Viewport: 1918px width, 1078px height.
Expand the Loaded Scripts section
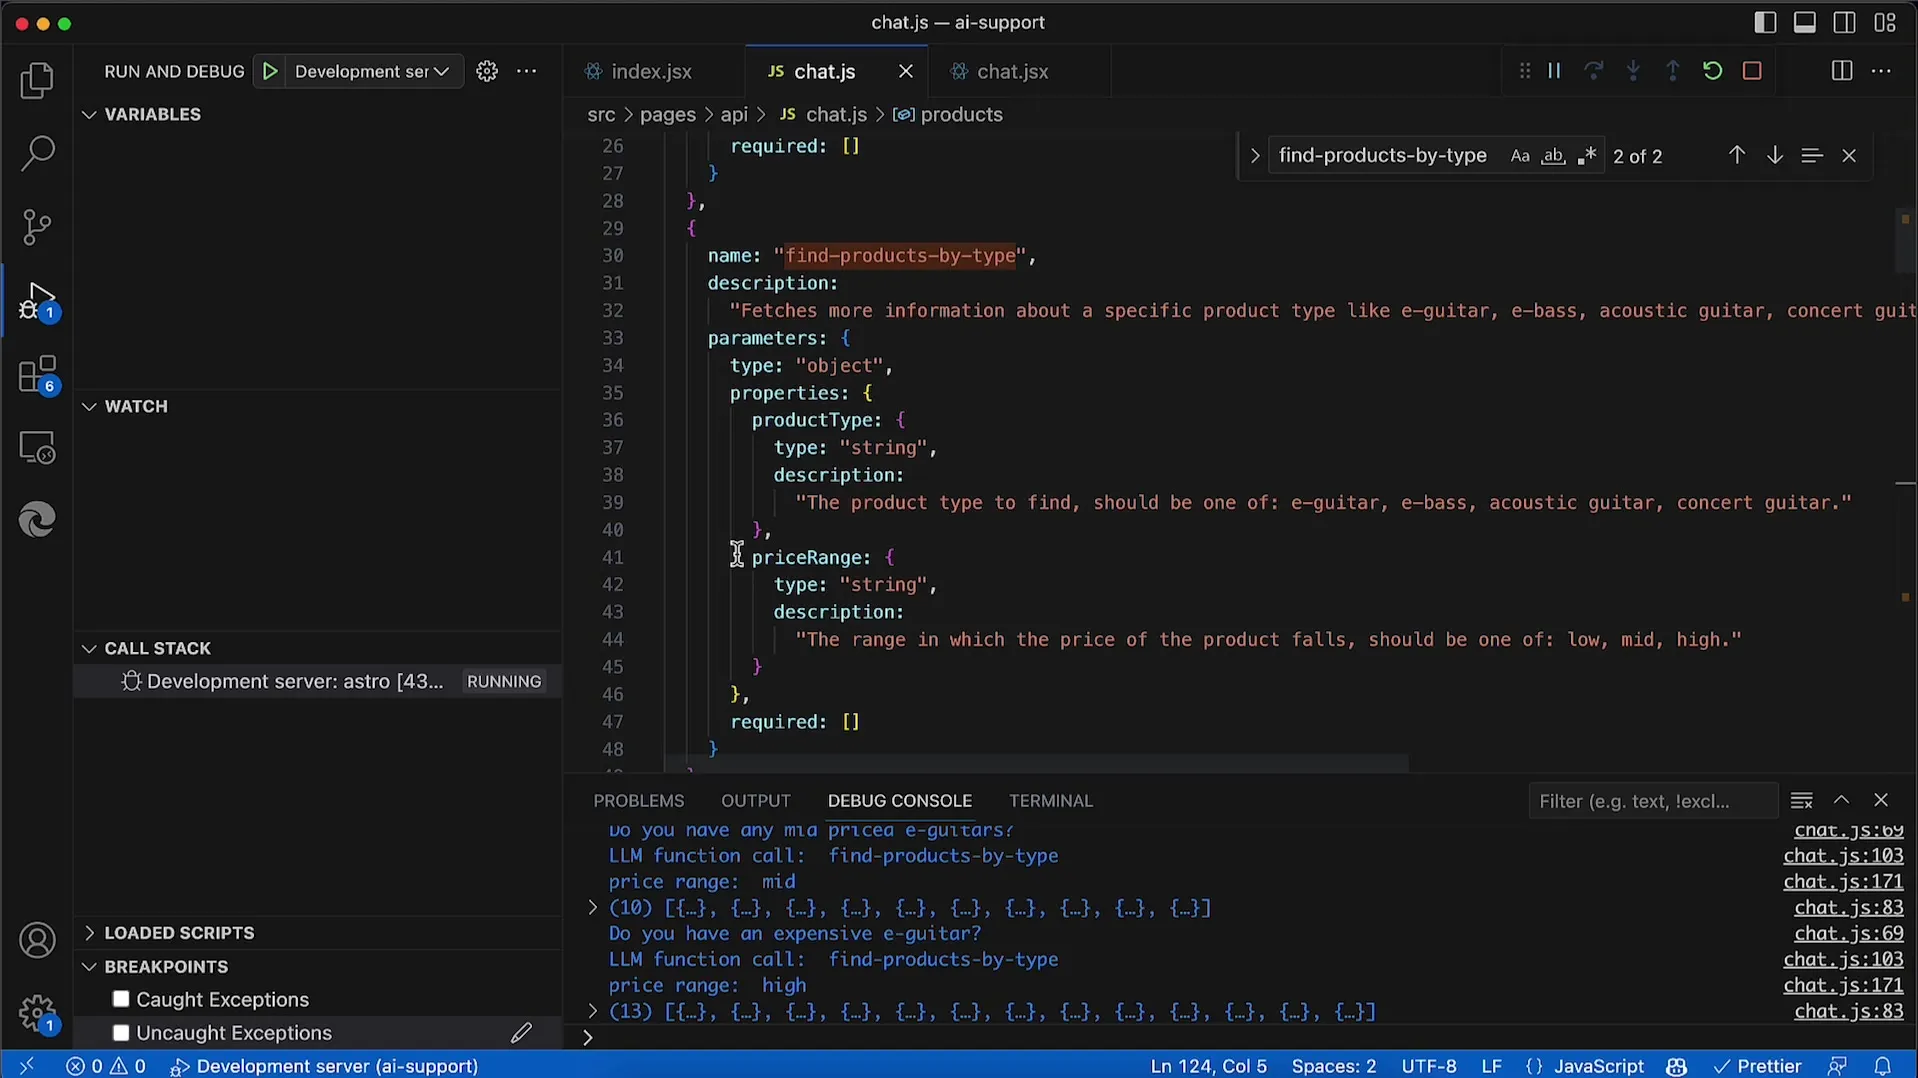pos(89,933)
